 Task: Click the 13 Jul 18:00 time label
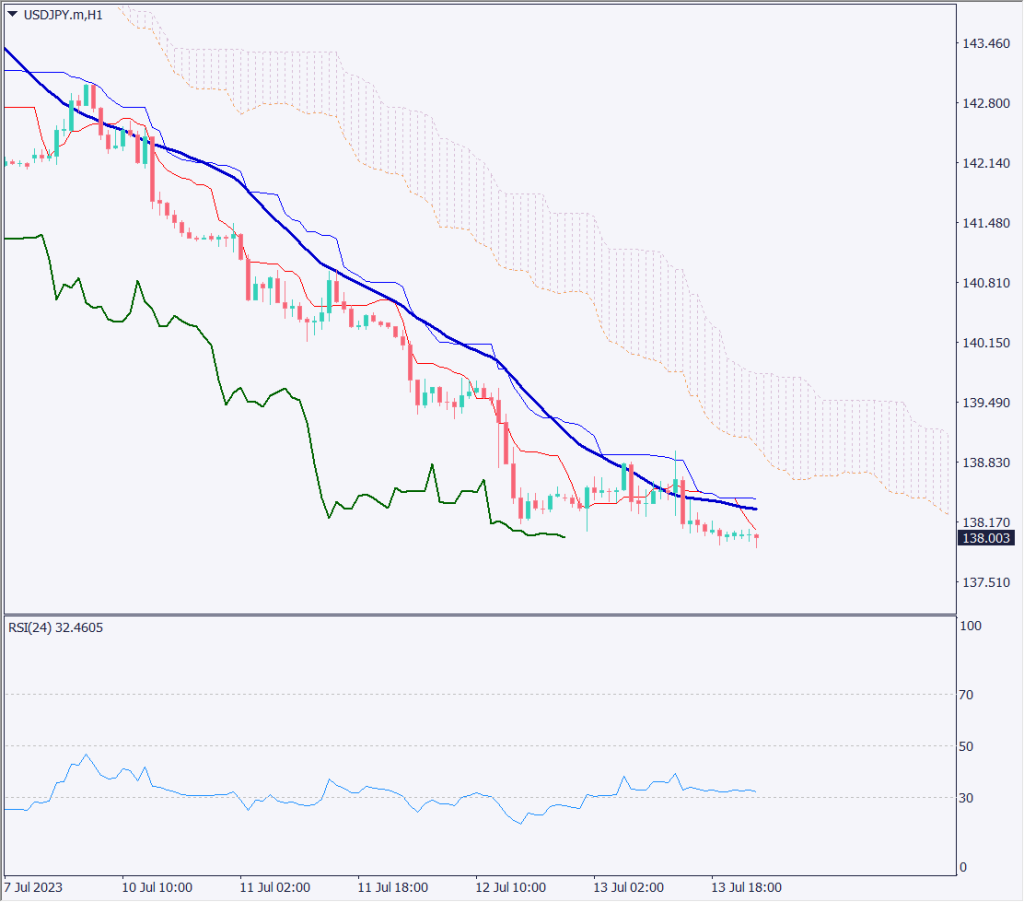(746, 887)
